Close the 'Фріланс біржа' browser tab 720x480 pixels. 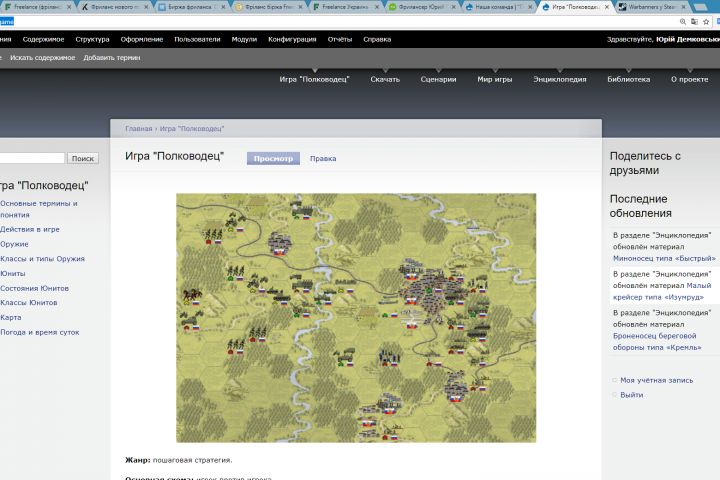(x=300, y=7)
